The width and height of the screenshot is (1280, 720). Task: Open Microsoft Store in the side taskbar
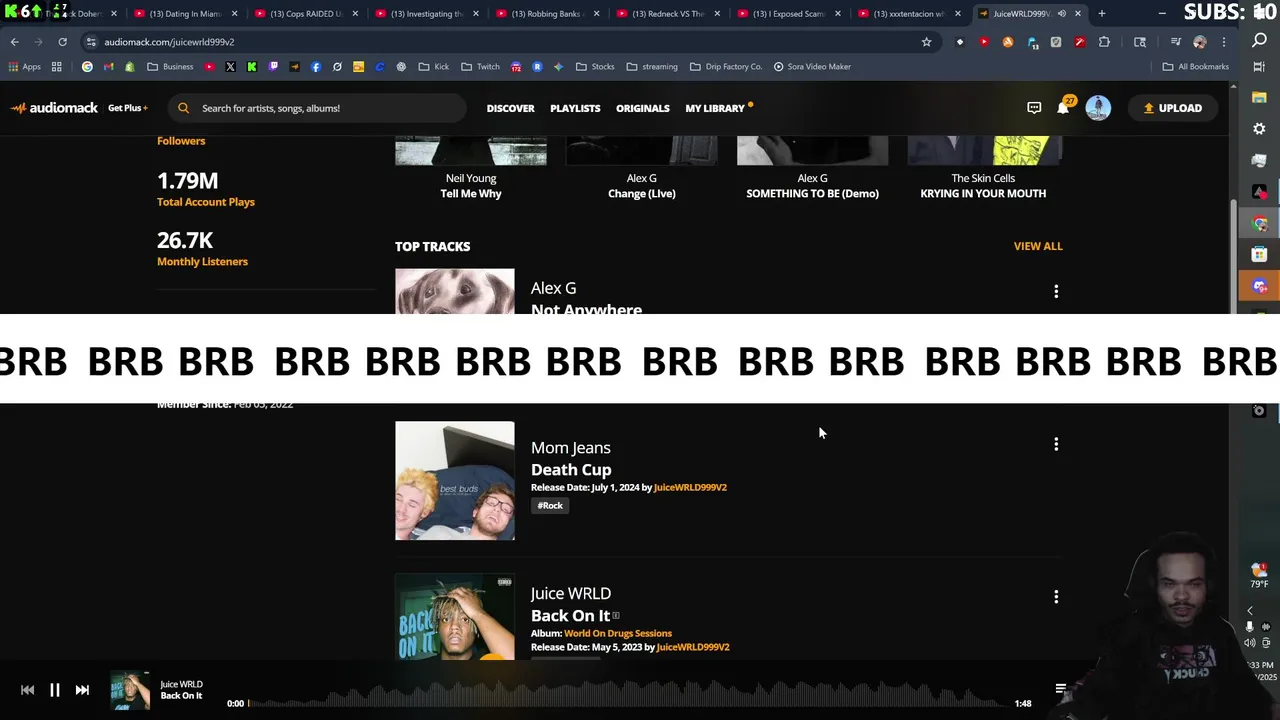coord(1259,255)
